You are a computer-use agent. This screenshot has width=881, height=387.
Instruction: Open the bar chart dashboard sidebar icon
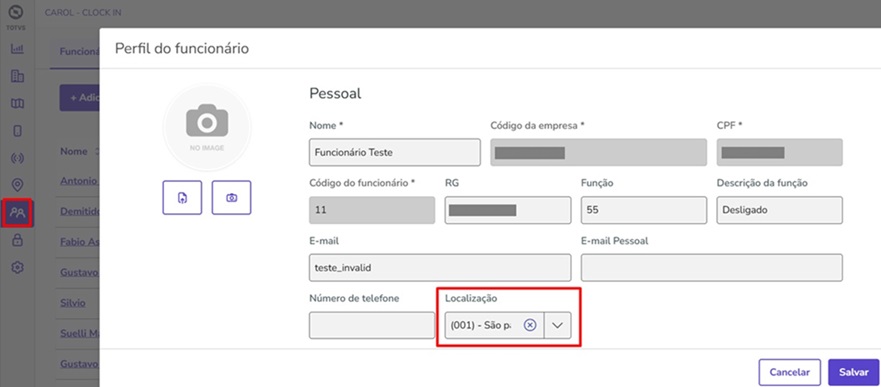tap(17, 49)
